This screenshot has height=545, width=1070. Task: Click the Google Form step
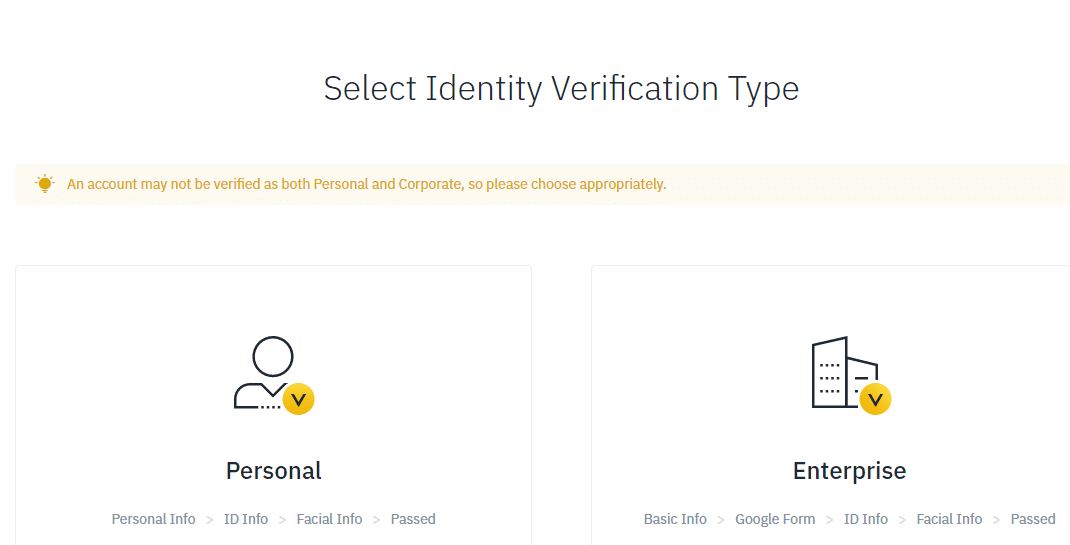775,519
